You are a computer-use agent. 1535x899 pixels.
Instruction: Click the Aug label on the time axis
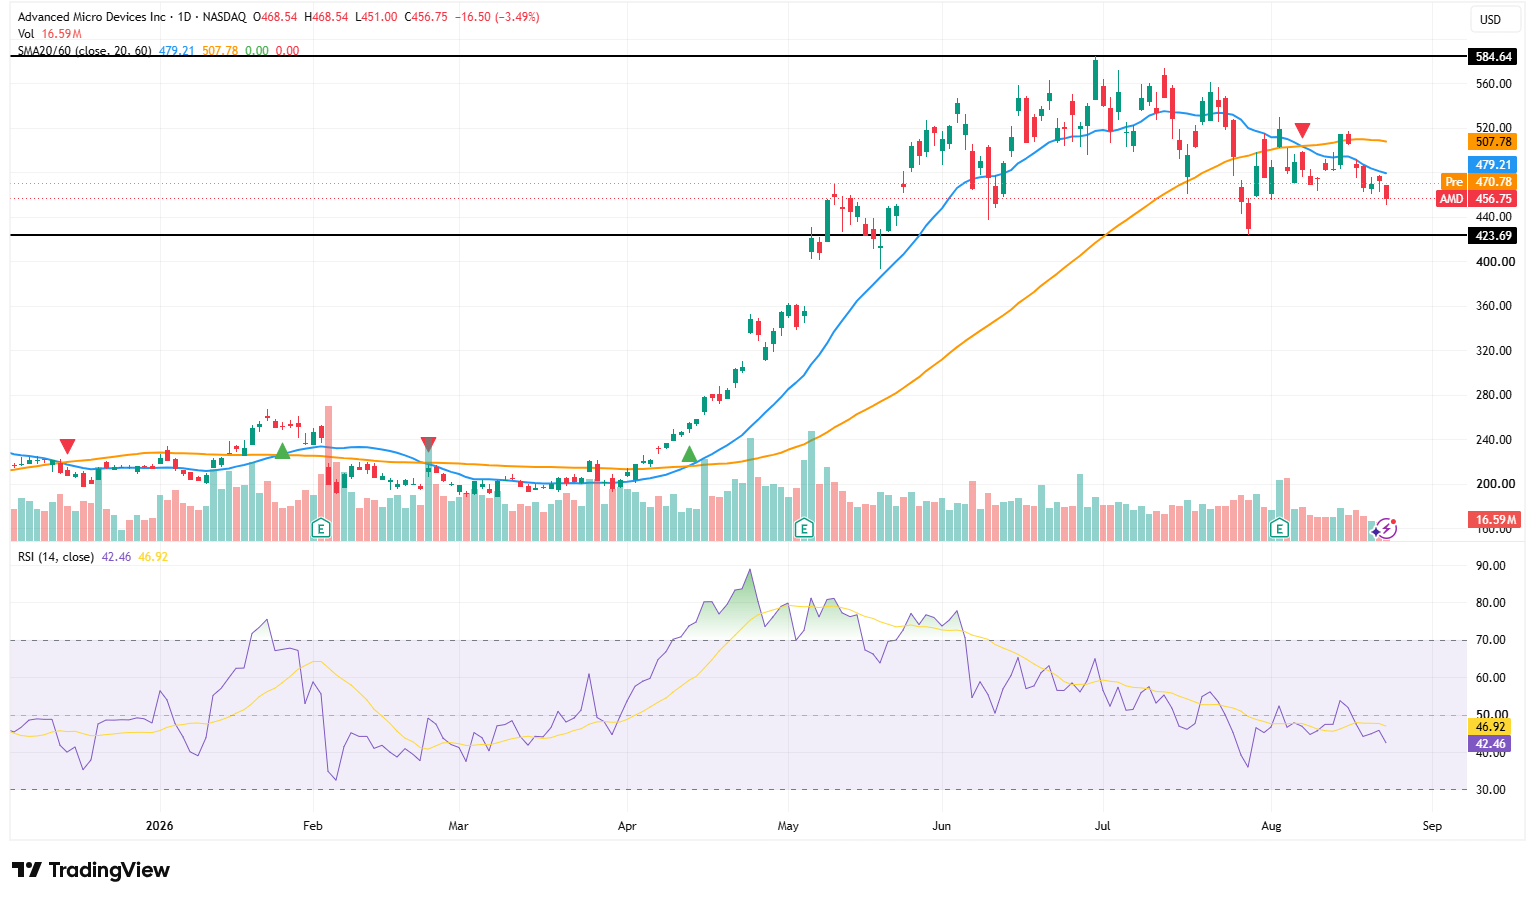(1271, 826)
